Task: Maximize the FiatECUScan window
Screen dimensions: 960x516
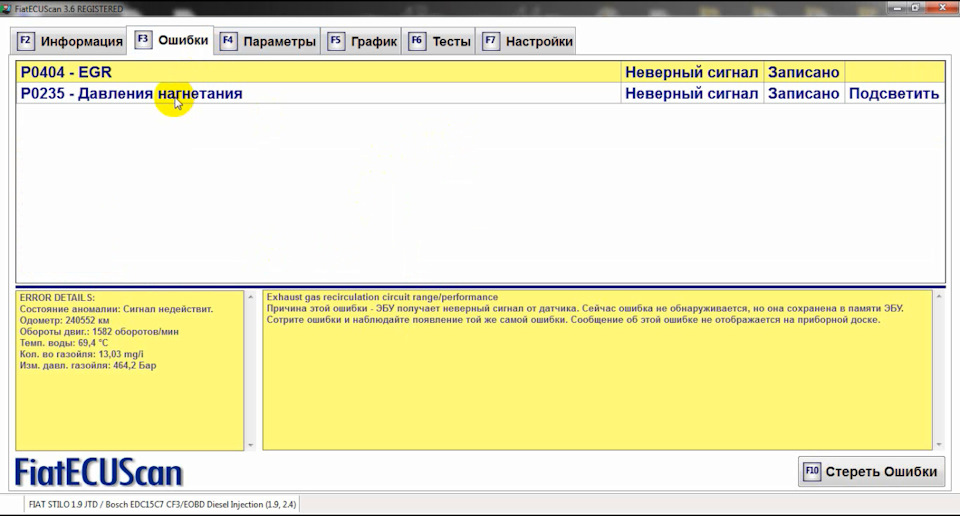Action: tap(915, 8)
